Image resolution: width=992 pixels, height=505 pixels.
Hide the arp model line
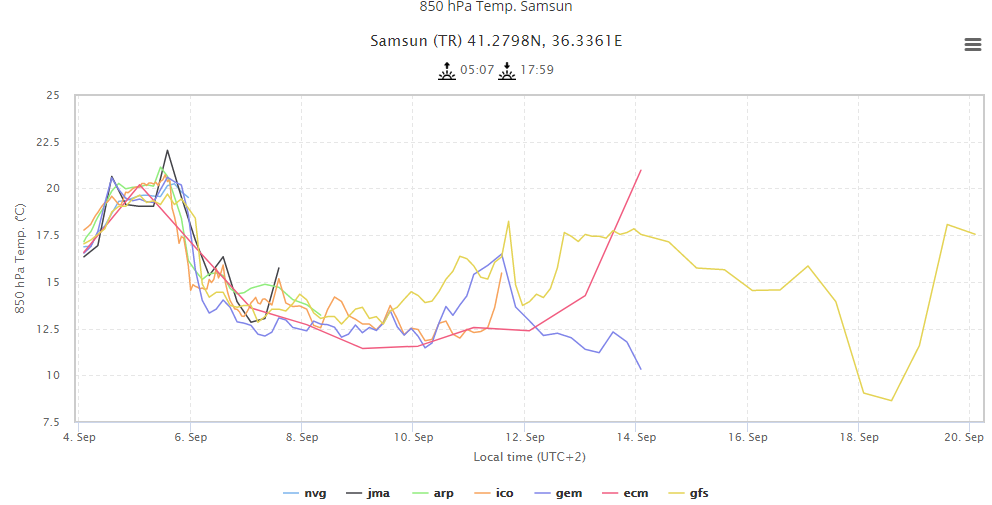[x=433, y=493]
